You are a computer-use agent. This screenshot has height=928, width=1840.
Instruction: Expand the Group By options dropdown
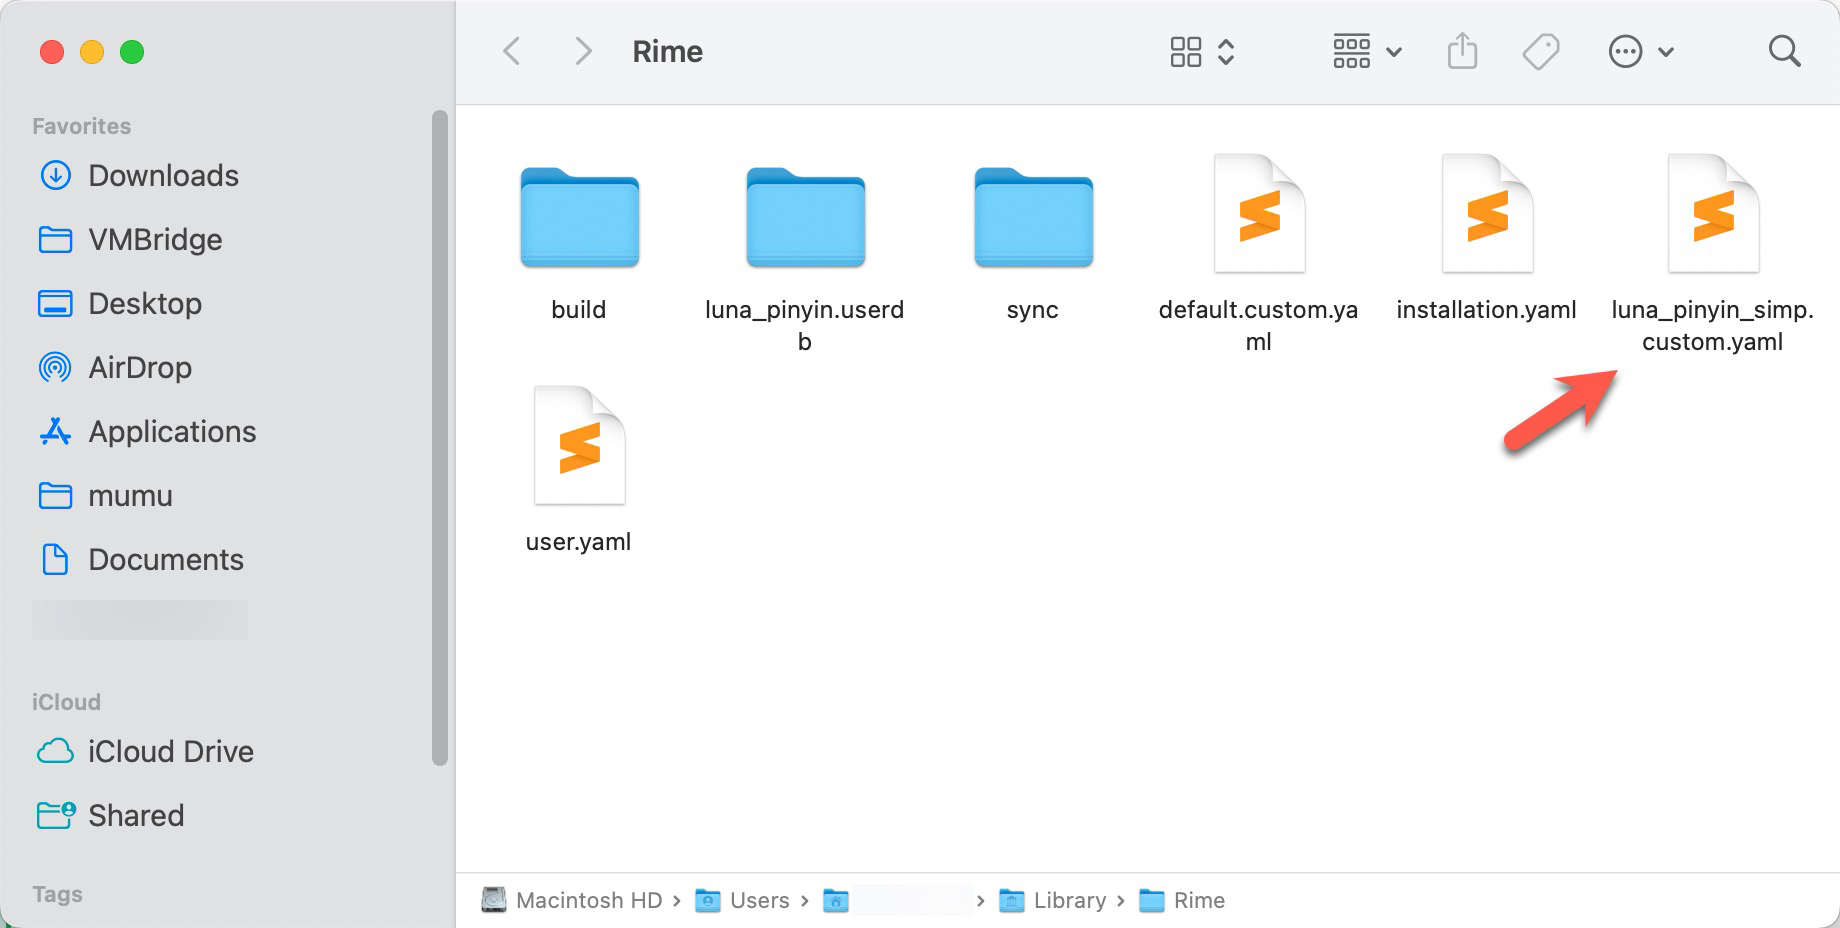coord(1367,51)
